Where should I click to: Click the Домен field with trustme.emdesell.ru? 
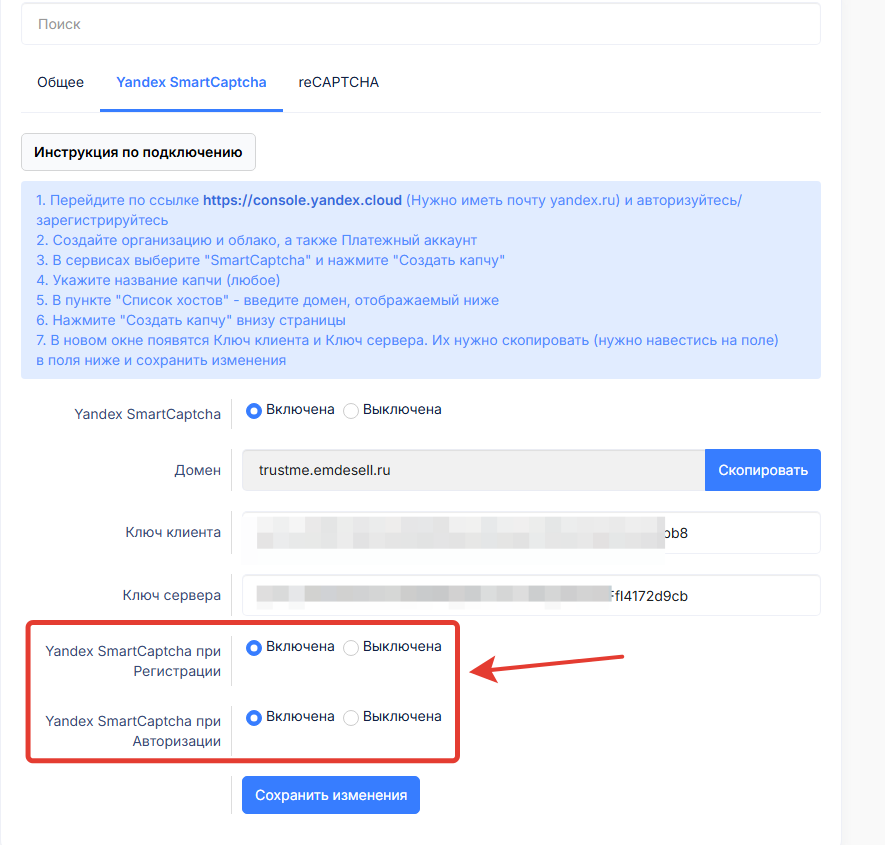[x=473, y=470]
